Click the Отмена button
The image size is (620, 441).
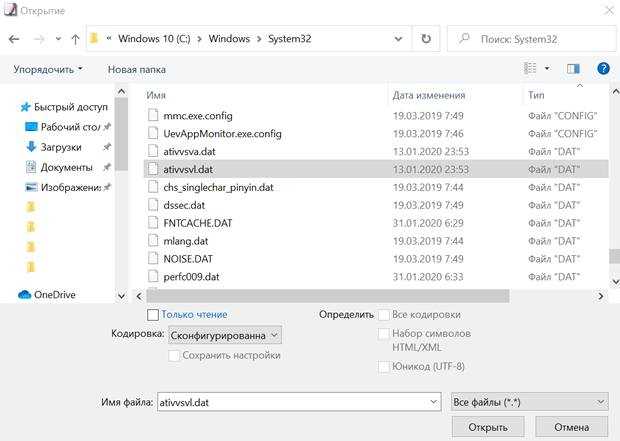571,427
